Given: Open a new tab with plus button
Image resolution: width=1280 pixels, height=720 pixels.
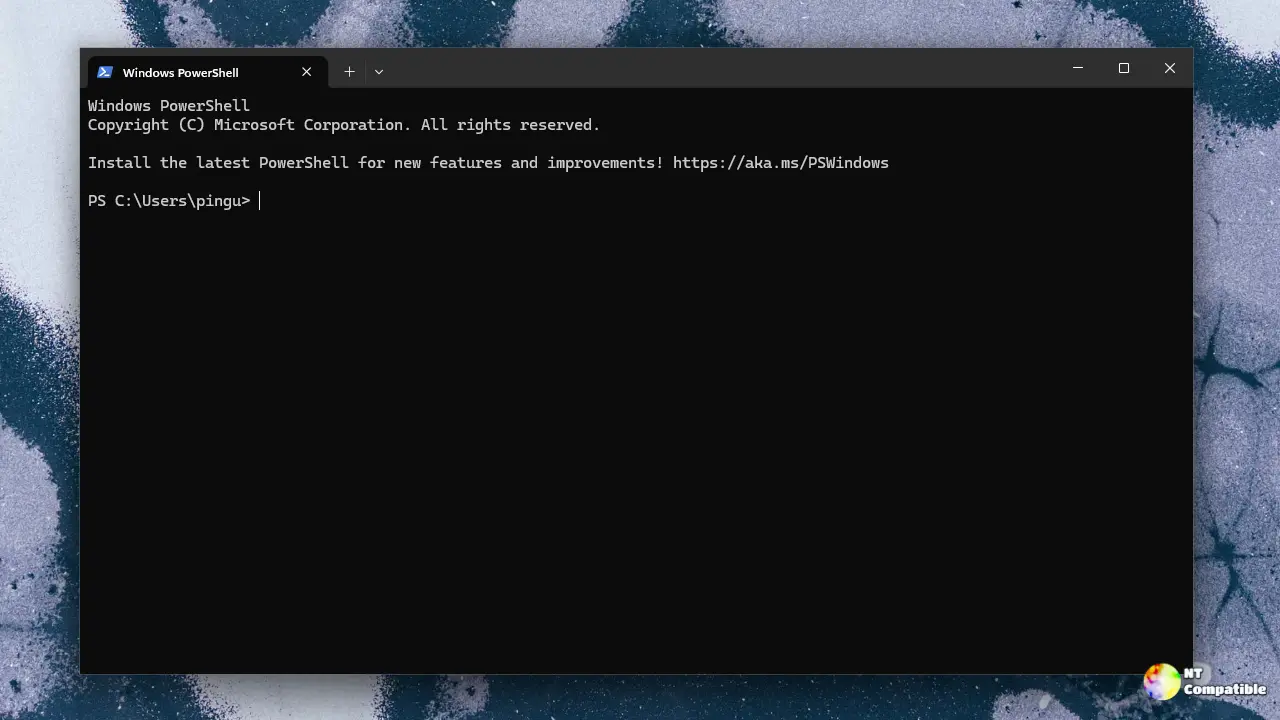Looking at the screenshot, I should point(349,72).
